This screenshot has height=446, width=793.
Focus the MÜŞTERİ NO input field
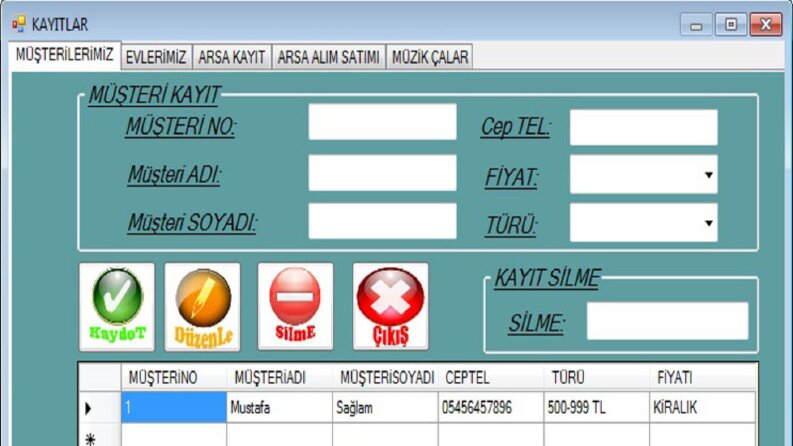tap(382, 122)
